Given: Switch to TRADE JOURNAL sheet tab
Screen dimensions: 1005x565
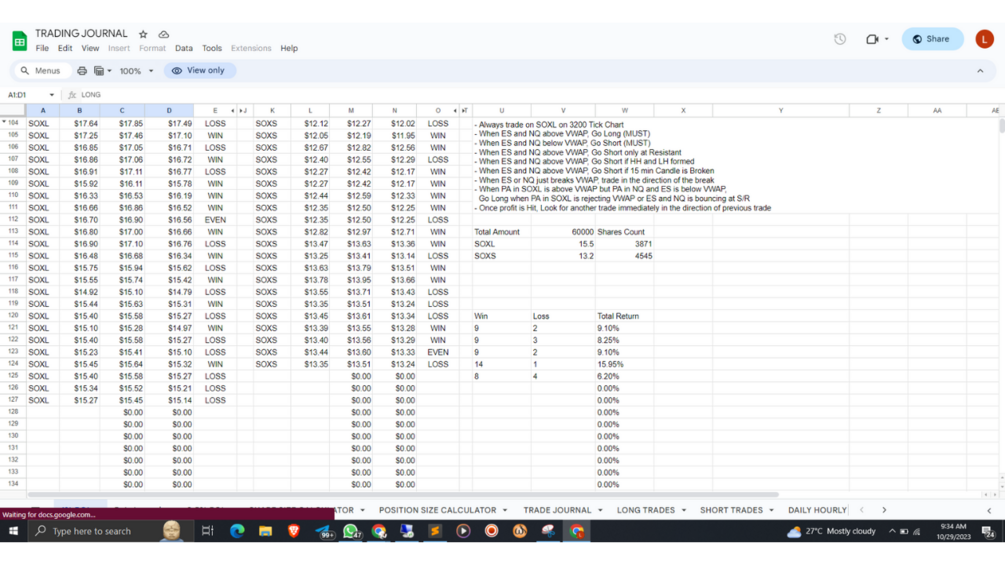Looking at the screenshot, I should (x=557, y=511).
